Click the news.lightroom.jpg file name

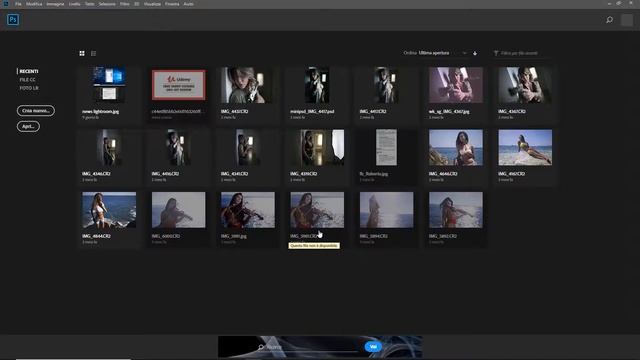(x=100, y=111)
